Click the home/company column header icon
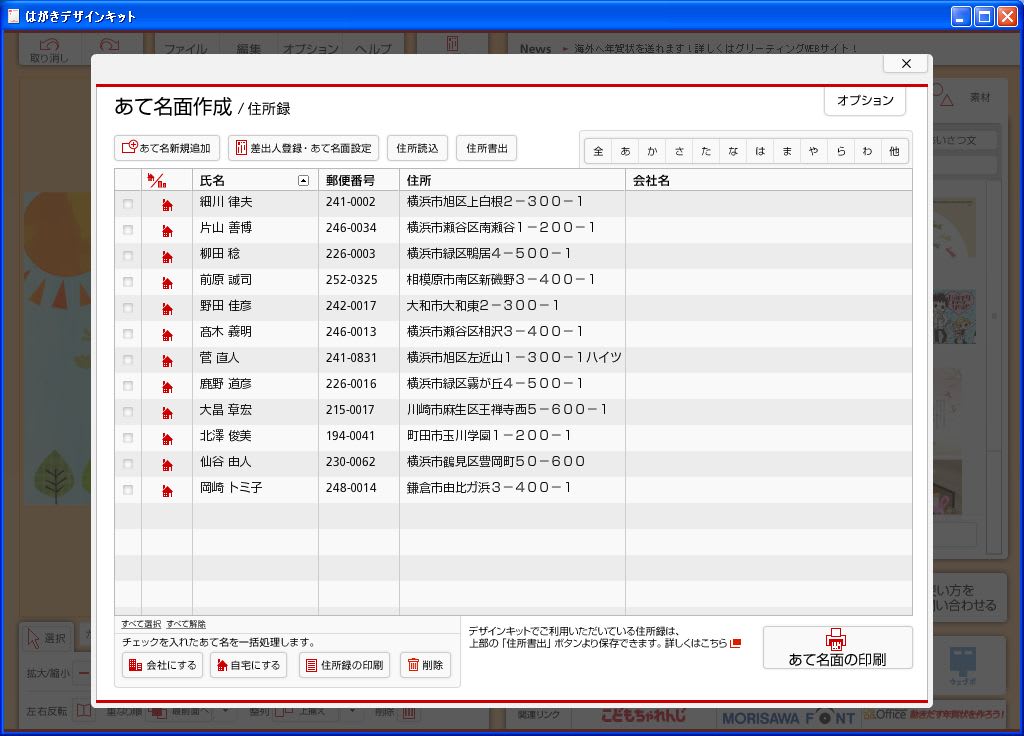The height and width of the screenshot is (736, 1024). coord(156,181)
